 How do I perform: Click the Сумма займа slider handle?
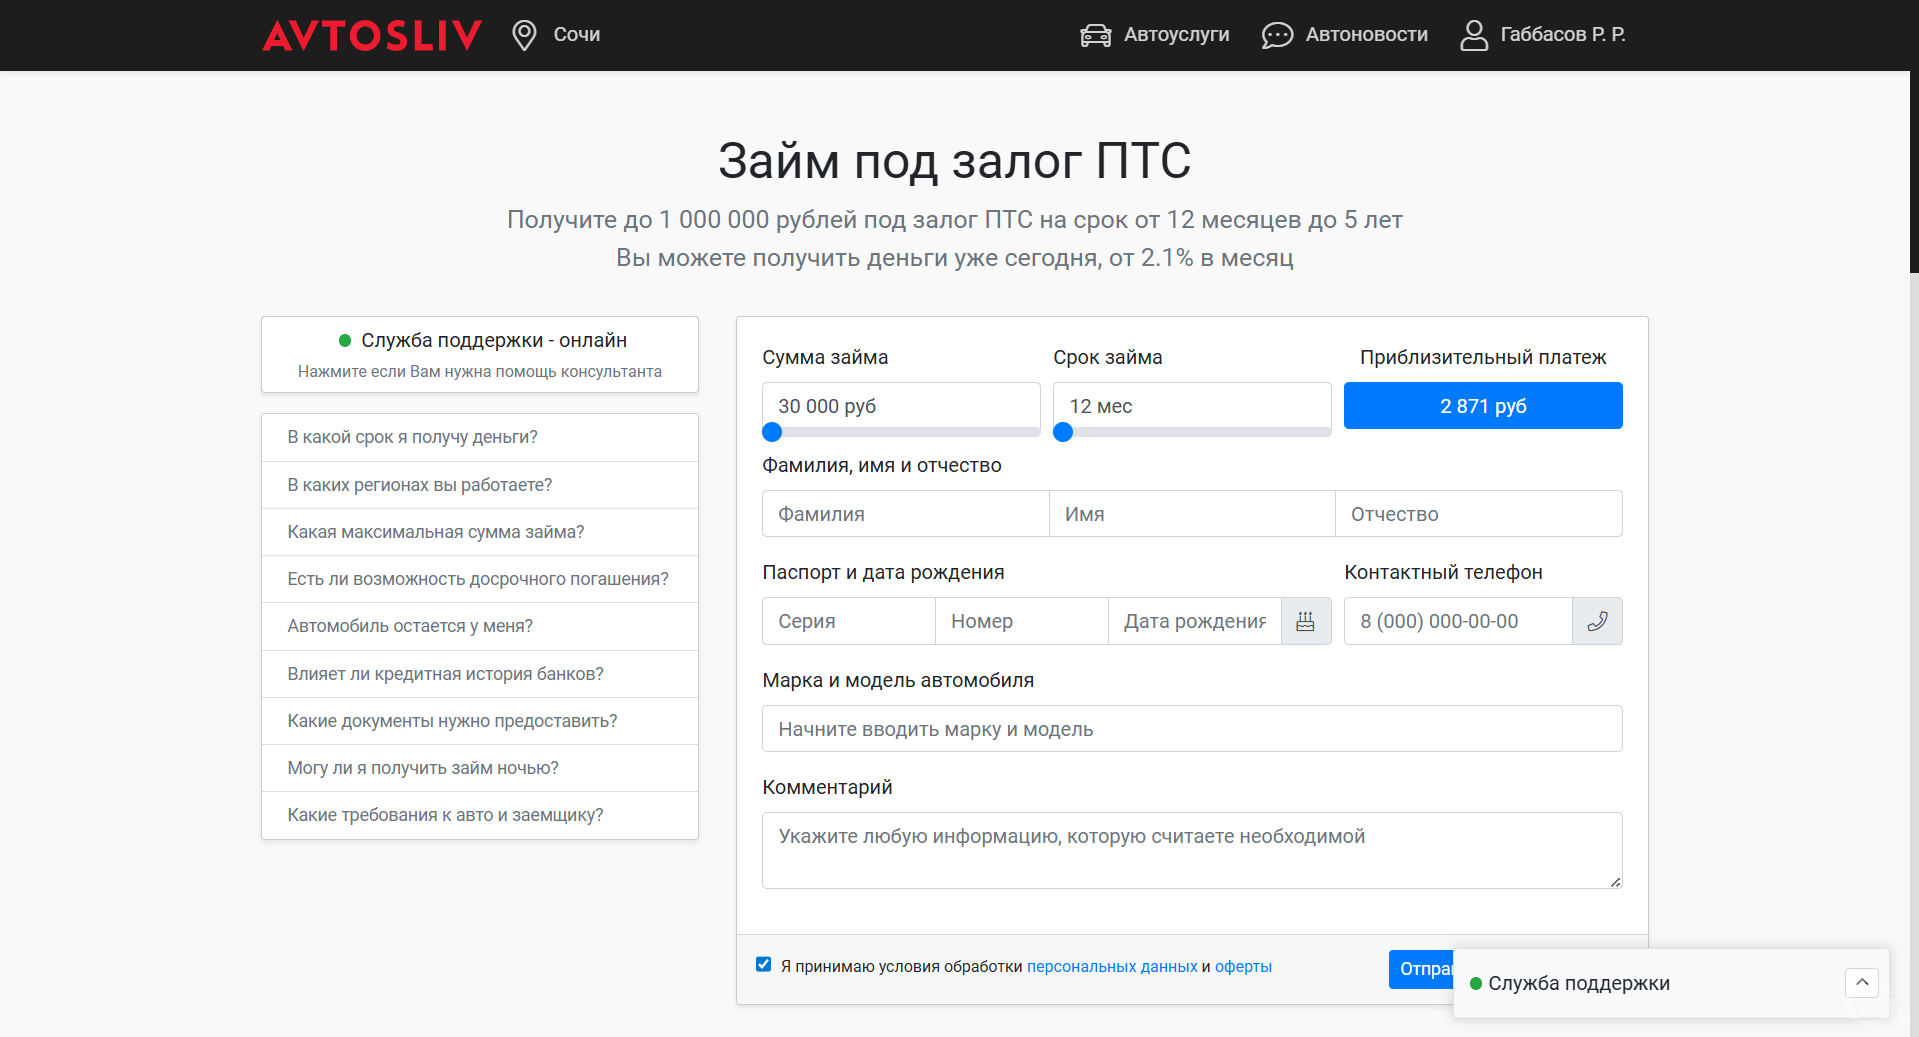771,432
